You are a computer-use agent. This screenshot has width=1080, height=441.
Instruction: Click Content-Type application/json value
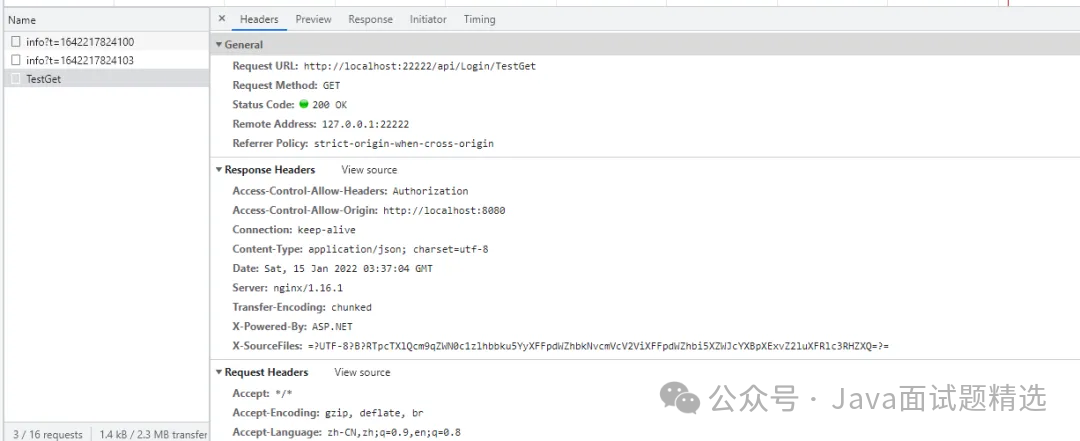pyautogui.click(x=398, y=249)
